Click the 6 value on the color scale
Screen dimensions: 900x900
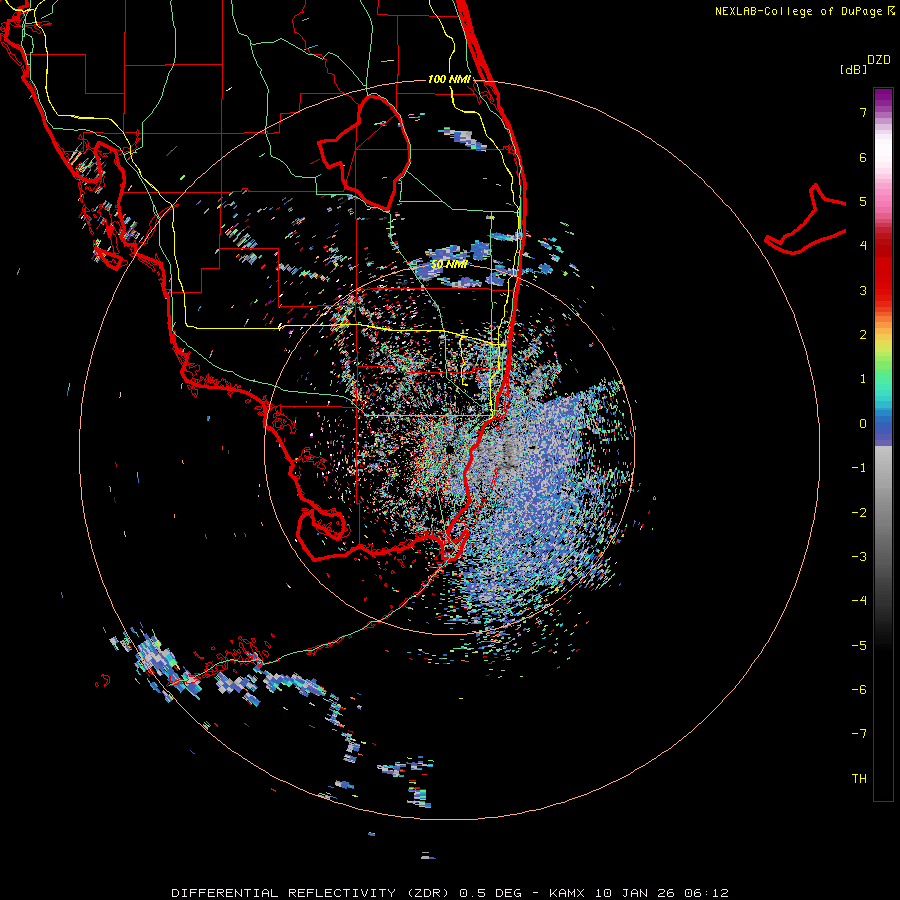tap(863, 157)
